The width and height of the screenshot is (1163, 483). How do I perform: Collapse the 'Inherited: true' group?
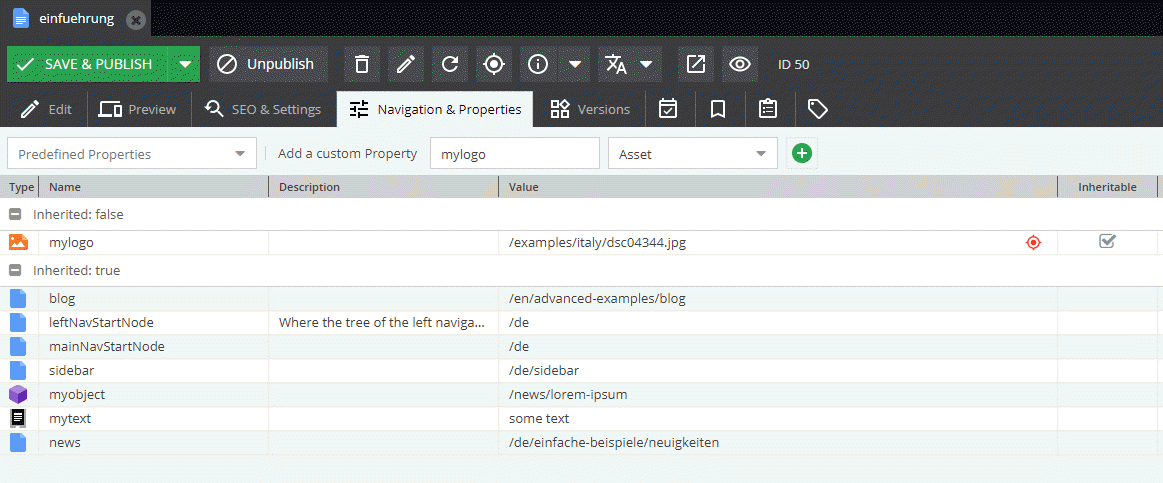pyautogui.click(x=15, y=270)
